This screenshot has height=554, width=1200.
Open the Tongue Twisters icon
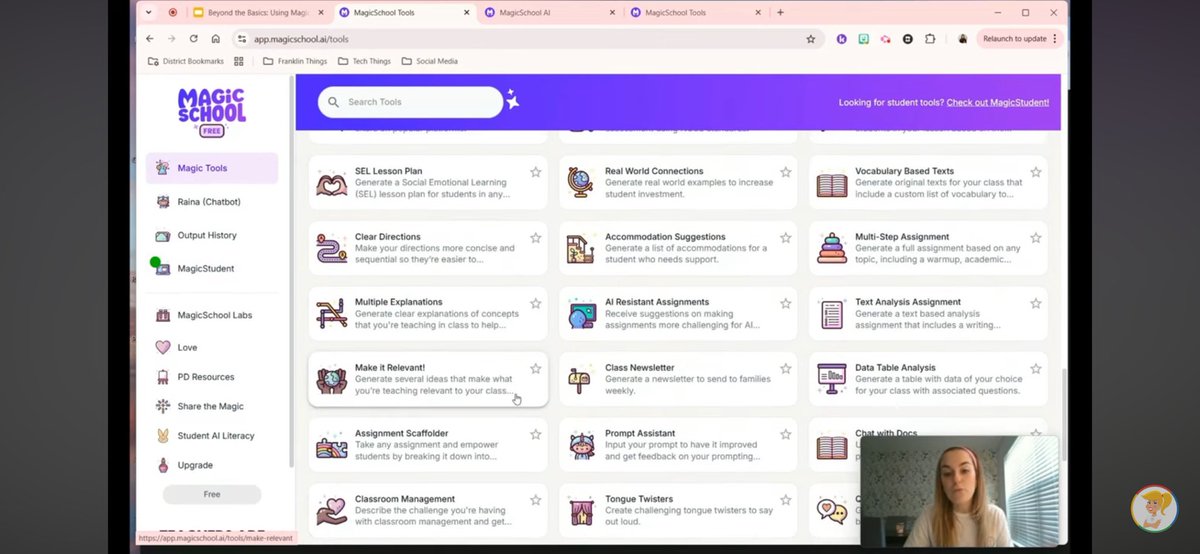click(581, 512)
